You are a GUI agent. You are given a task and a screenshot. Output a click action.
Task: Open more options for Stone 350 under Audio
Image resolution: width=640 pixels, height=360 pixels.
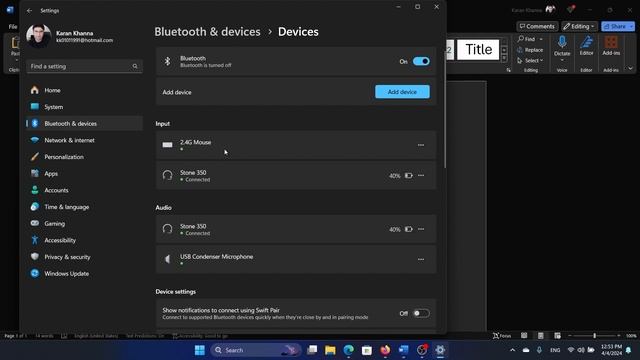(x=421, y=229)
